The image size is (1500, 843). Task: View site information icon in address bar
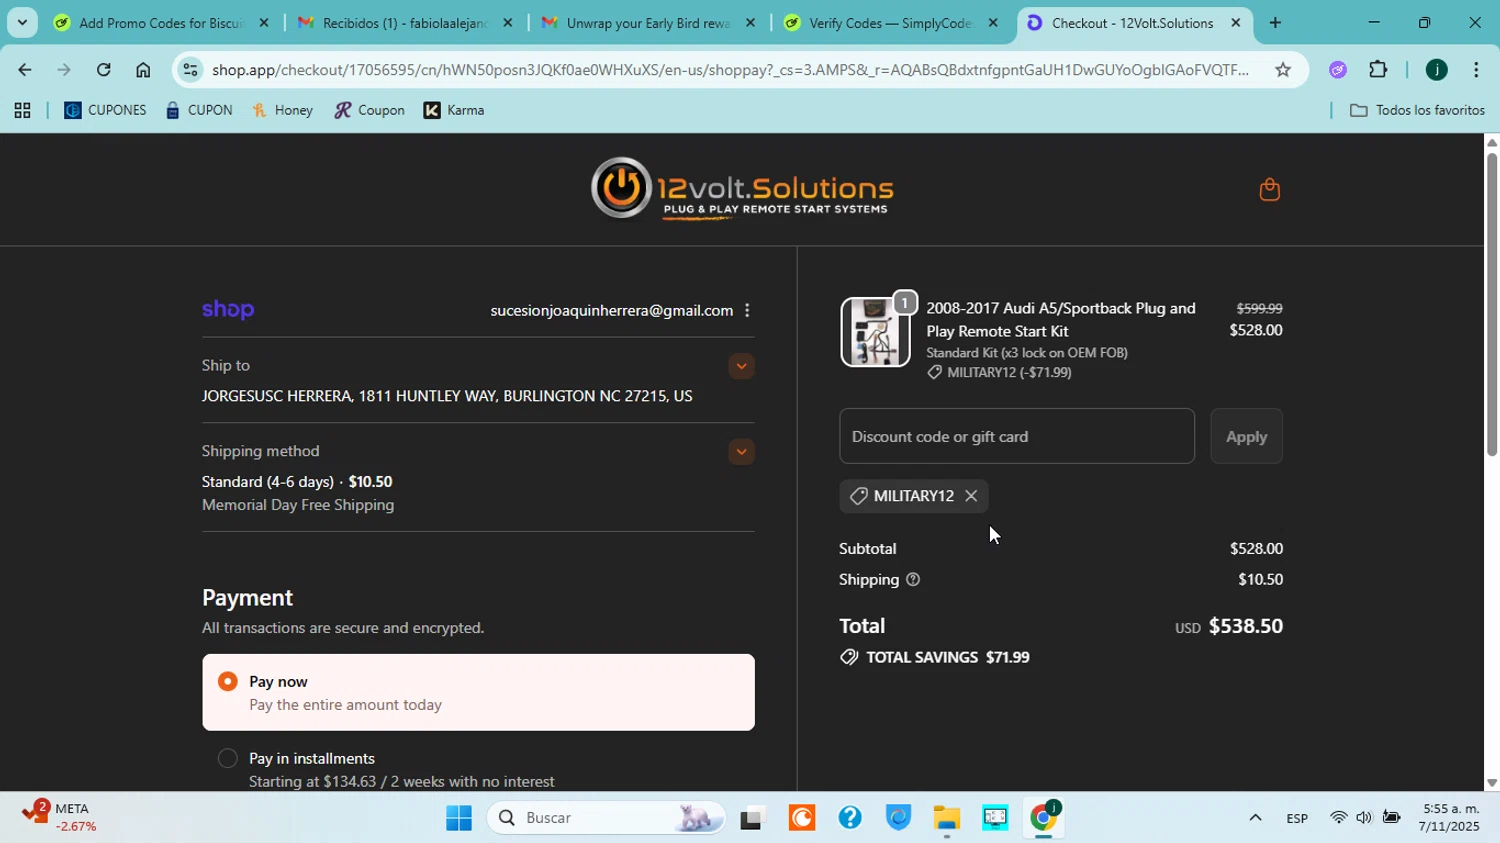190,70
